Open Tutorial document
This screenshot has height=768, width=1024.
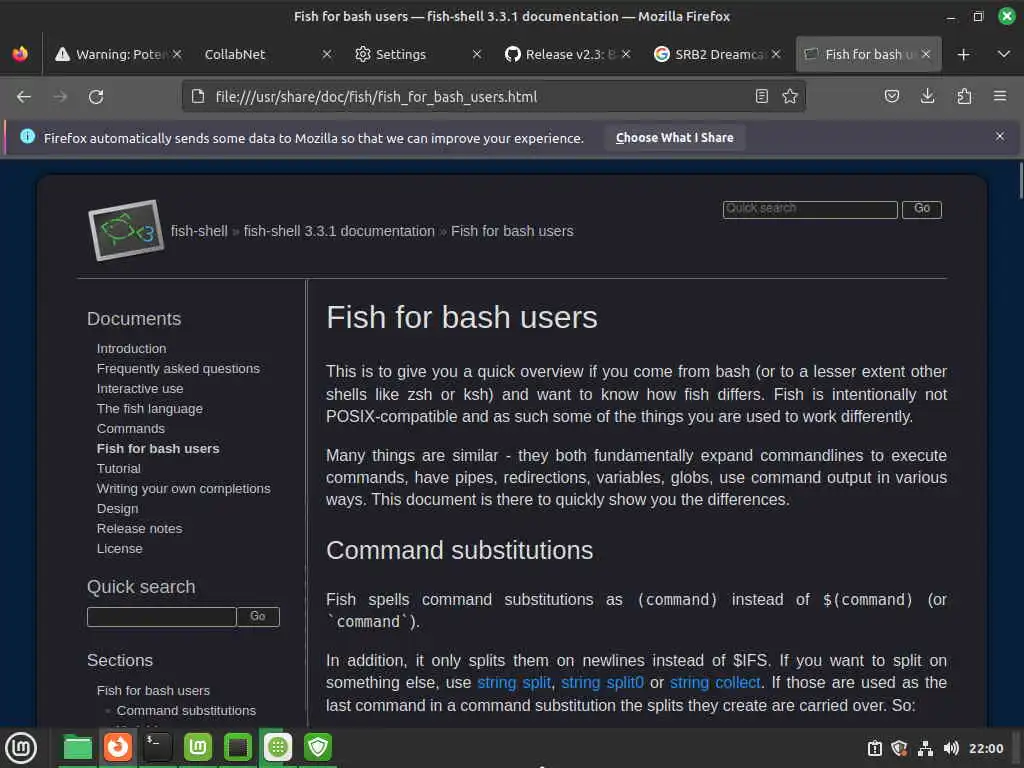pyautogui.click(x=118, y=469)
